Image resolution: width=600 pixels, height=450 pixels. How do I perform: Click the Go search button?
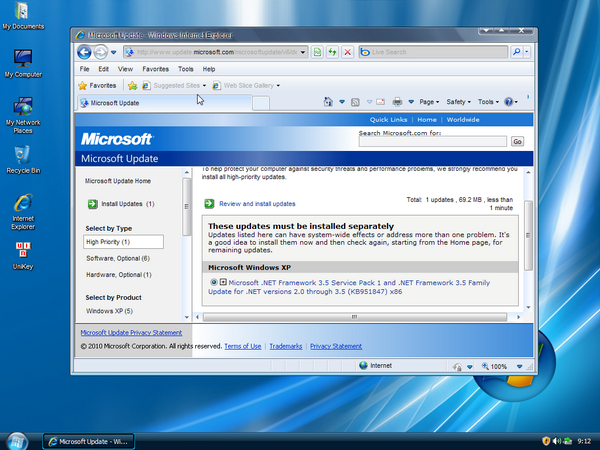pos(517,142)
